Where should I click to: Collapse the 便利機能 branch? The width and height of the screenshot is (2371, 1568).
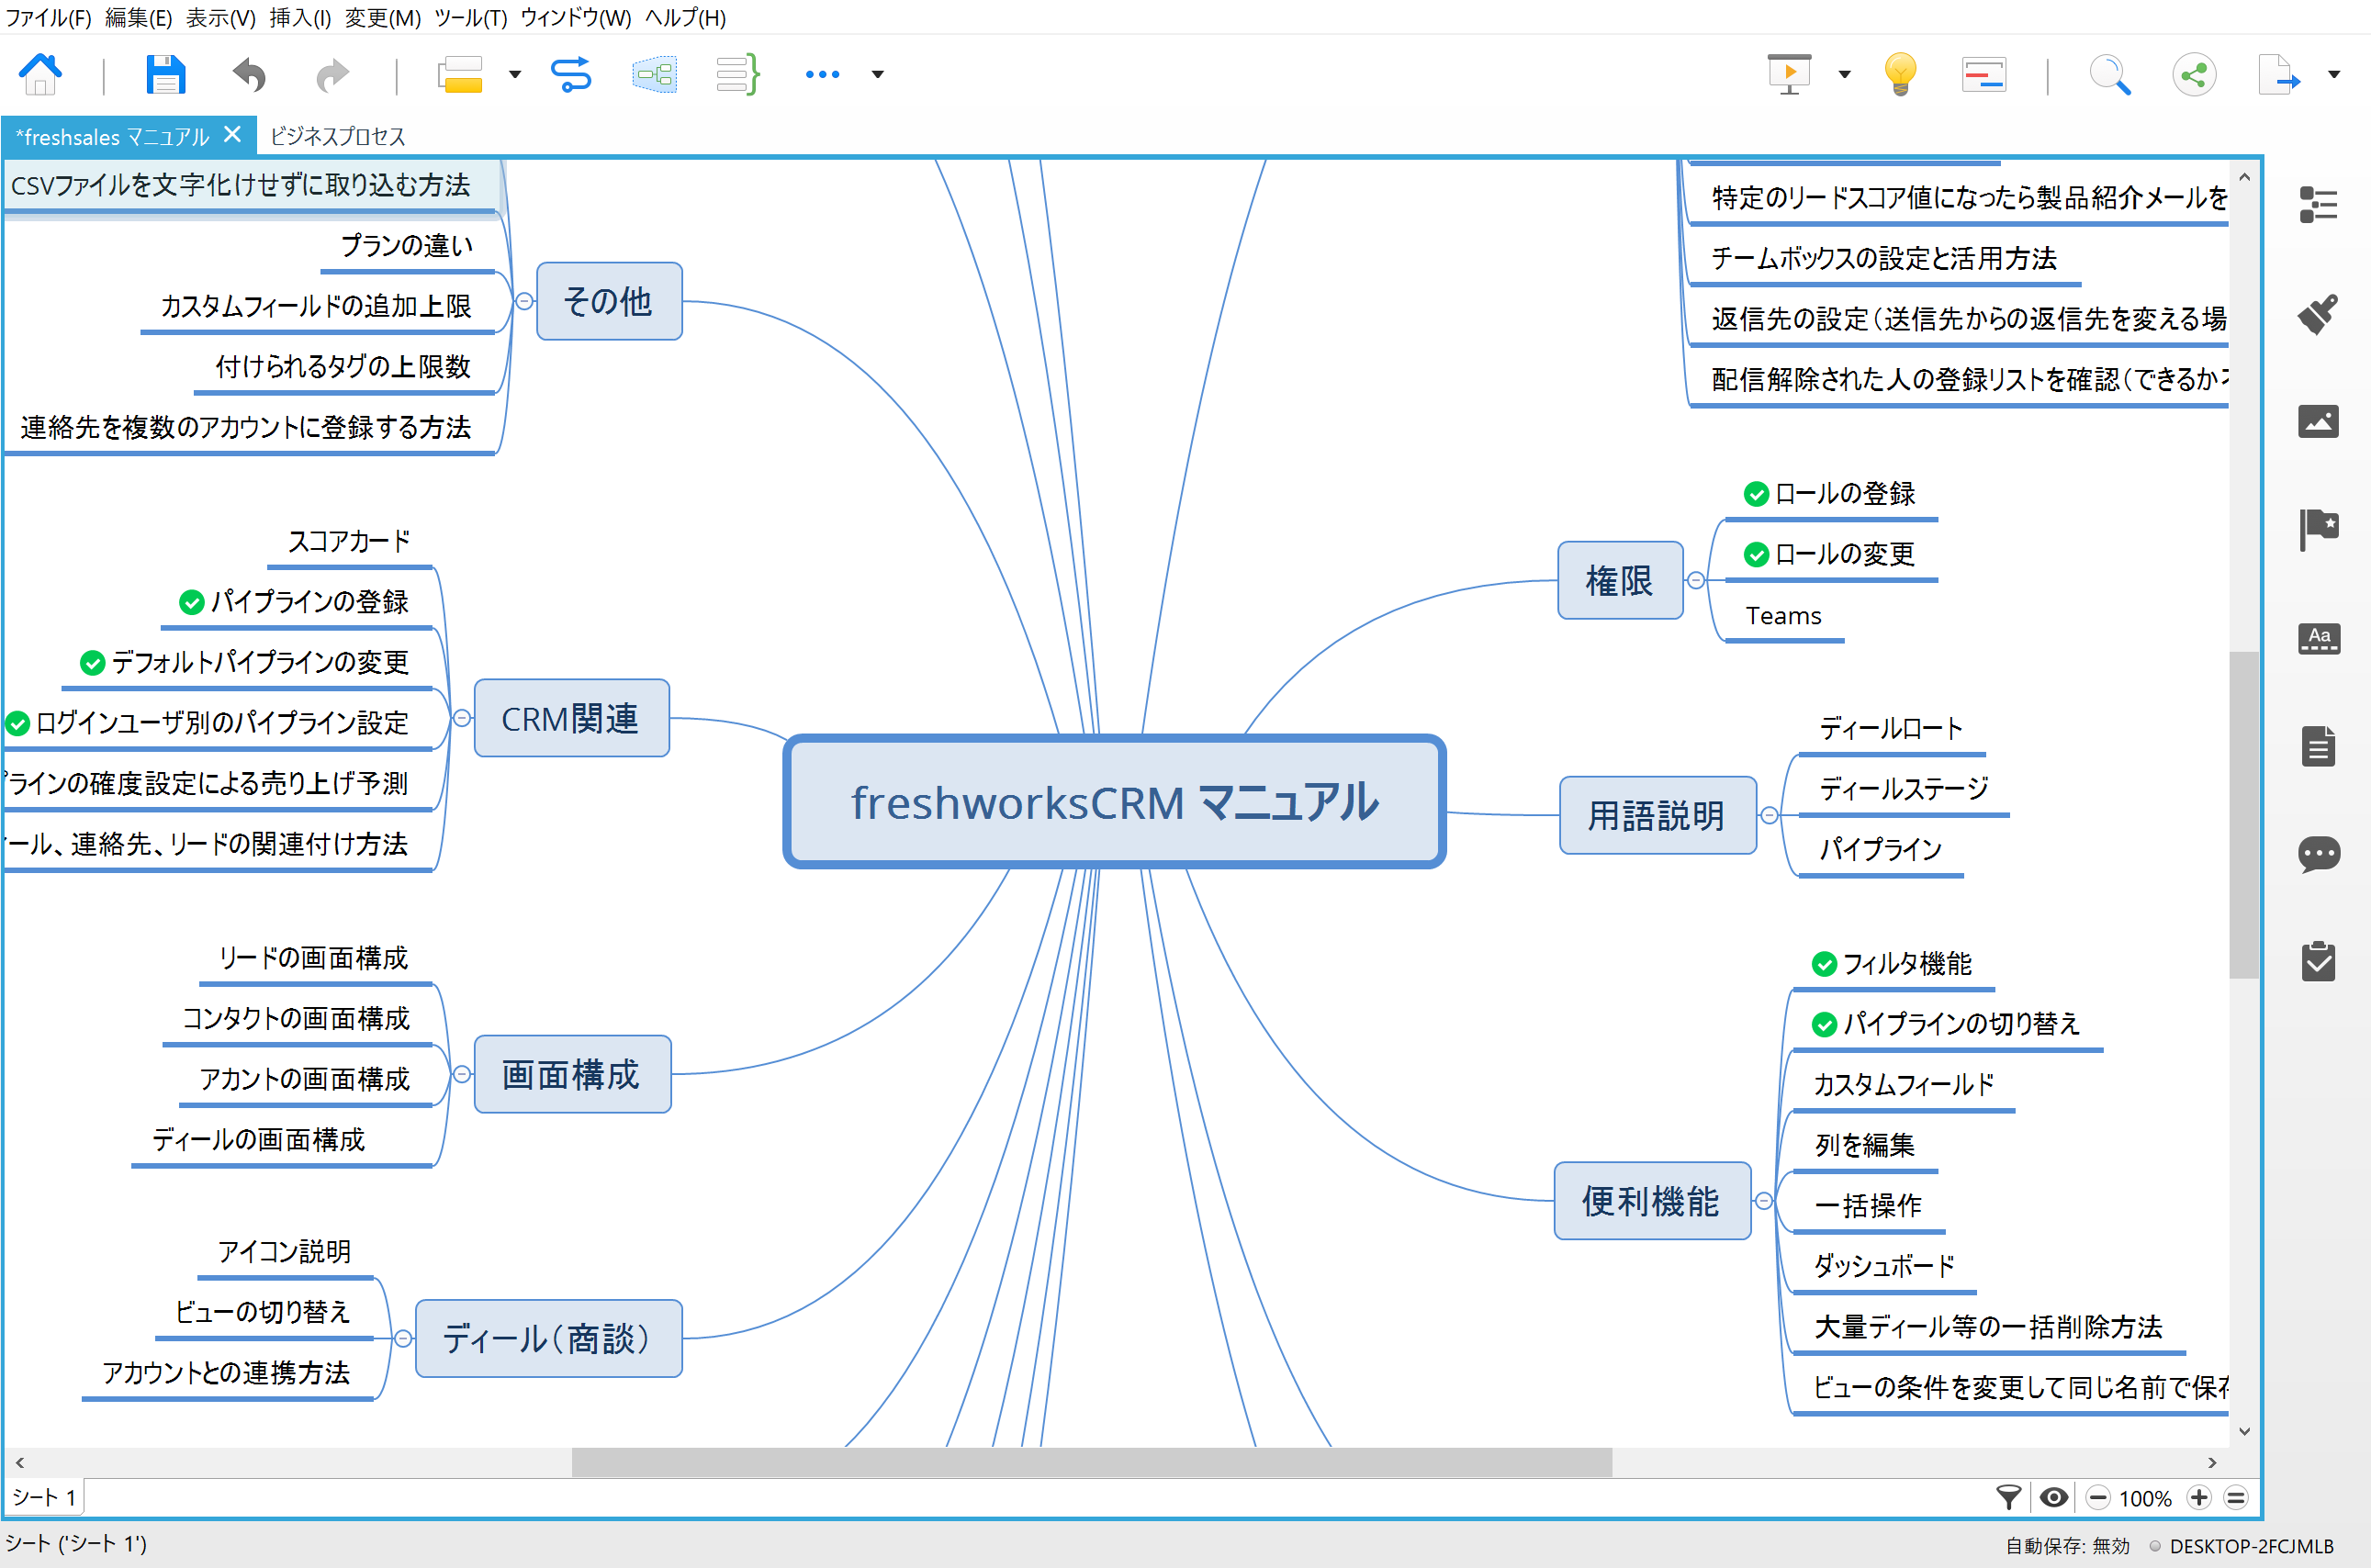(x=1764, y=1200)
